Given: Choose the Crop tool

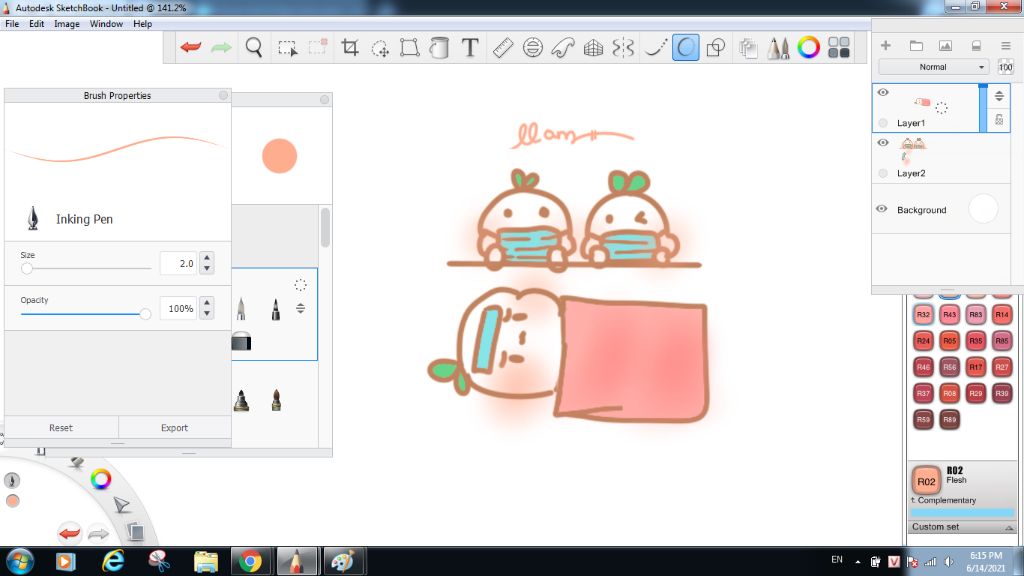Looking at the screenshot, I should coord(350,47).
